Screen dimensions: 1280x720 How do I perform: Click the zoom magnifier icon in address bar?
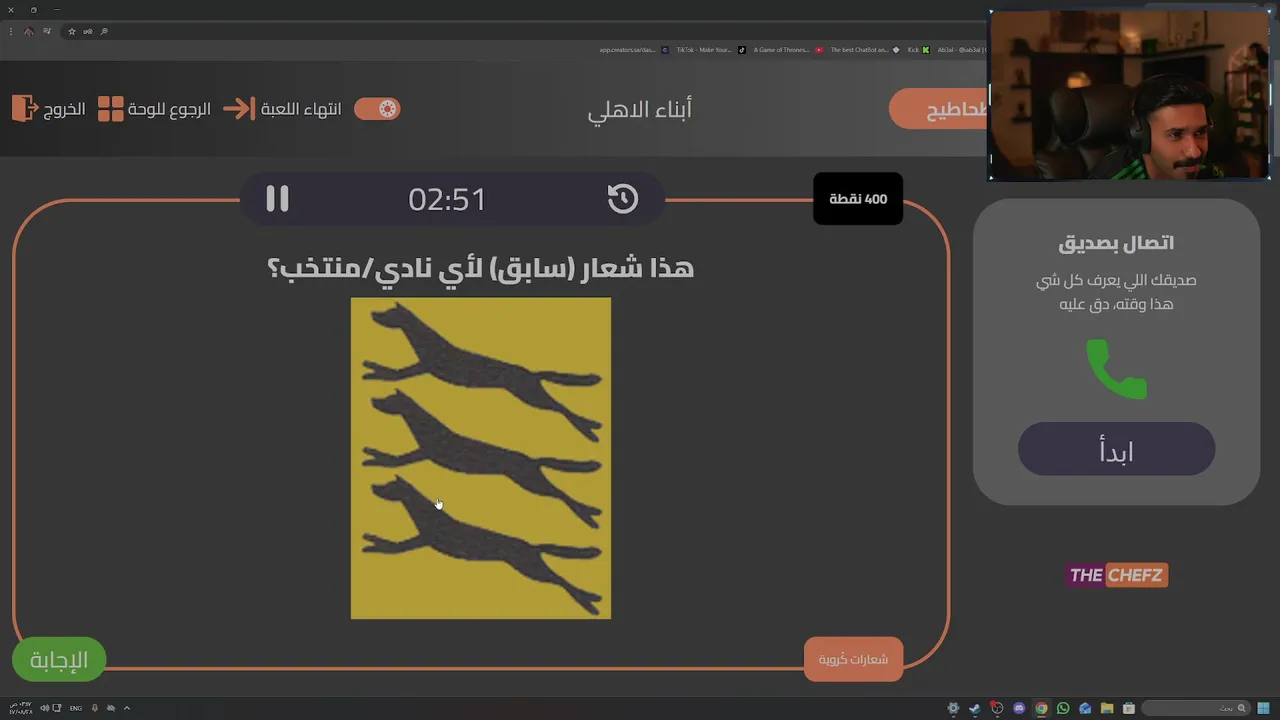click(104, 31)
